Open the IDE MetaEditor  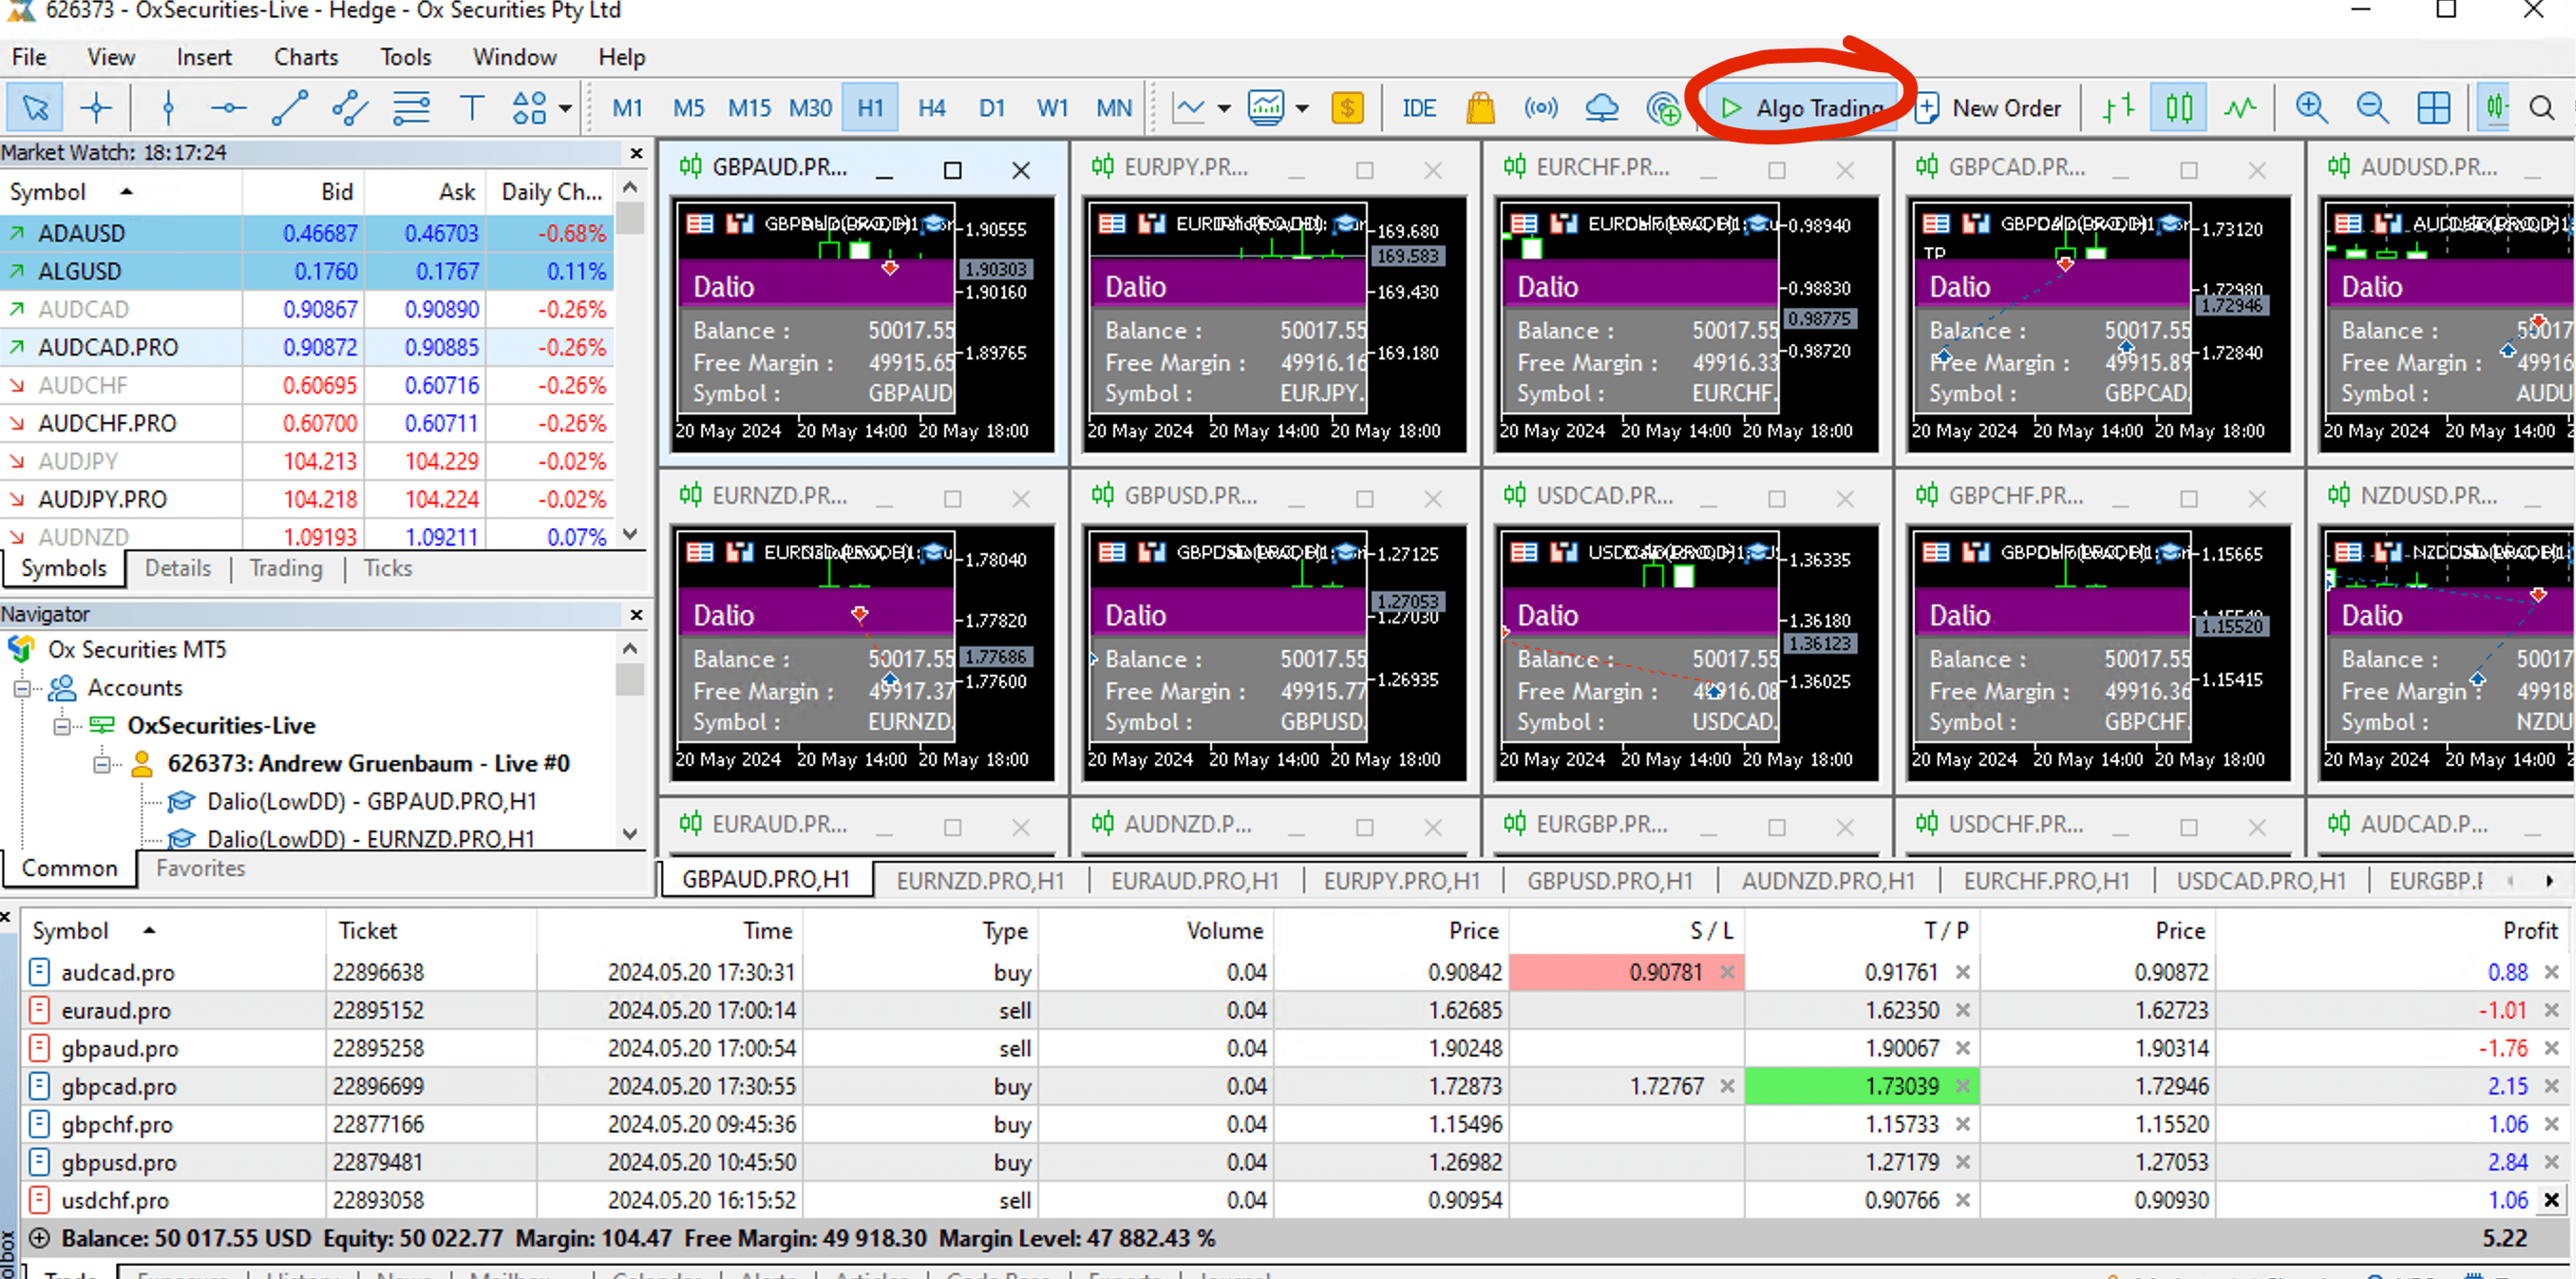tap(1418, 108)
